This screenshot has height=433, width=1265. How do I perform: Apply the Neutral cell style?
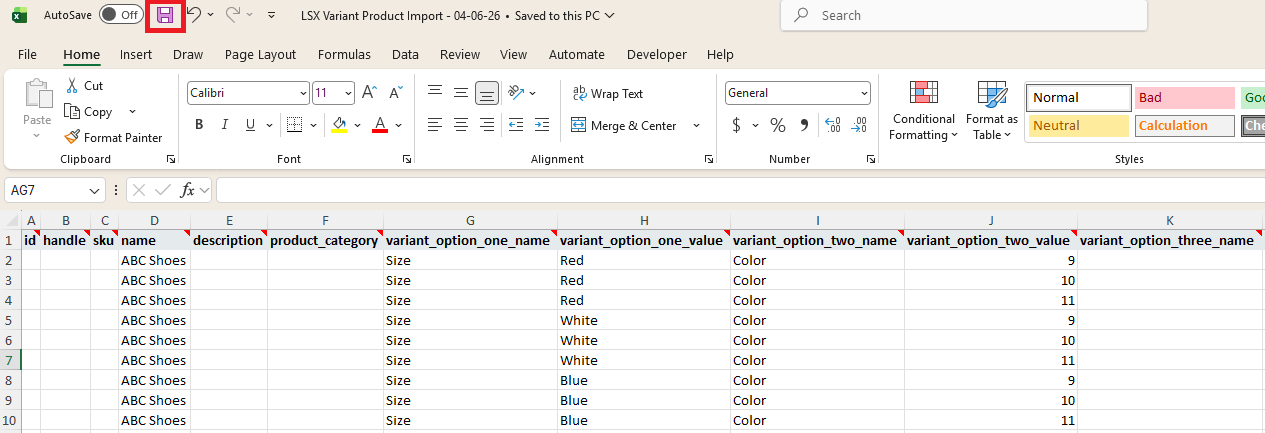point(1077,126)
